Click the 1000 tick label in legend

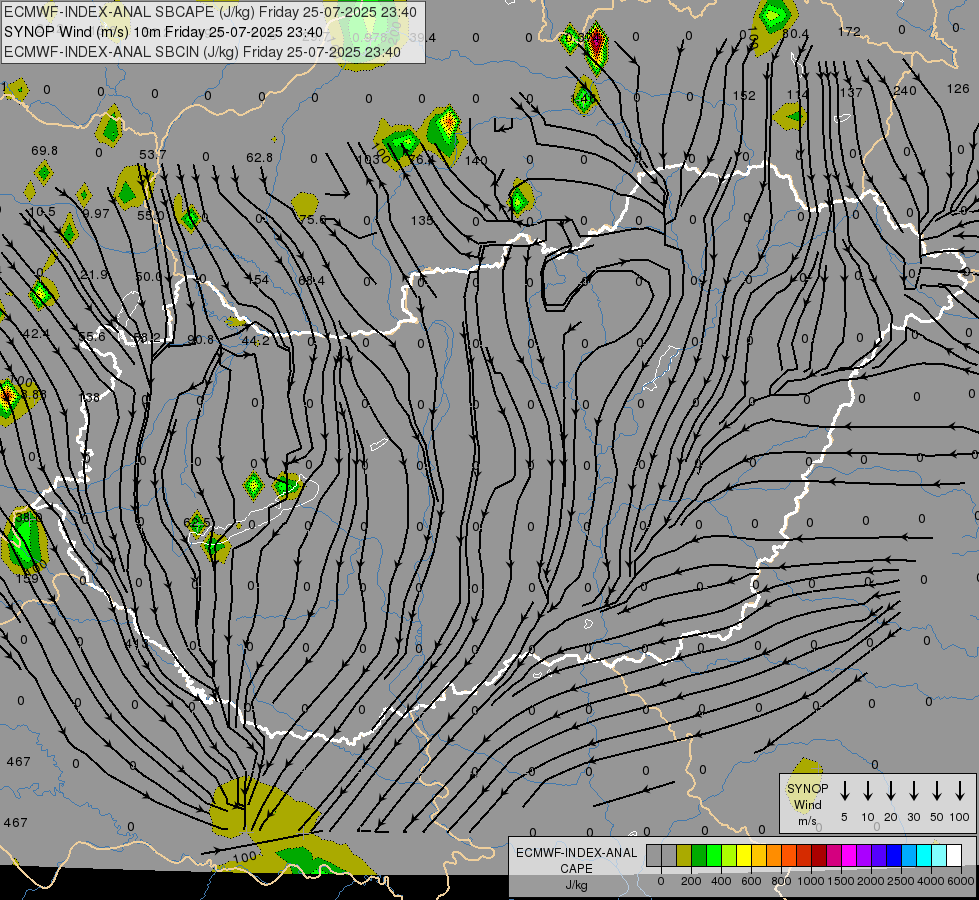click(811, 881)
